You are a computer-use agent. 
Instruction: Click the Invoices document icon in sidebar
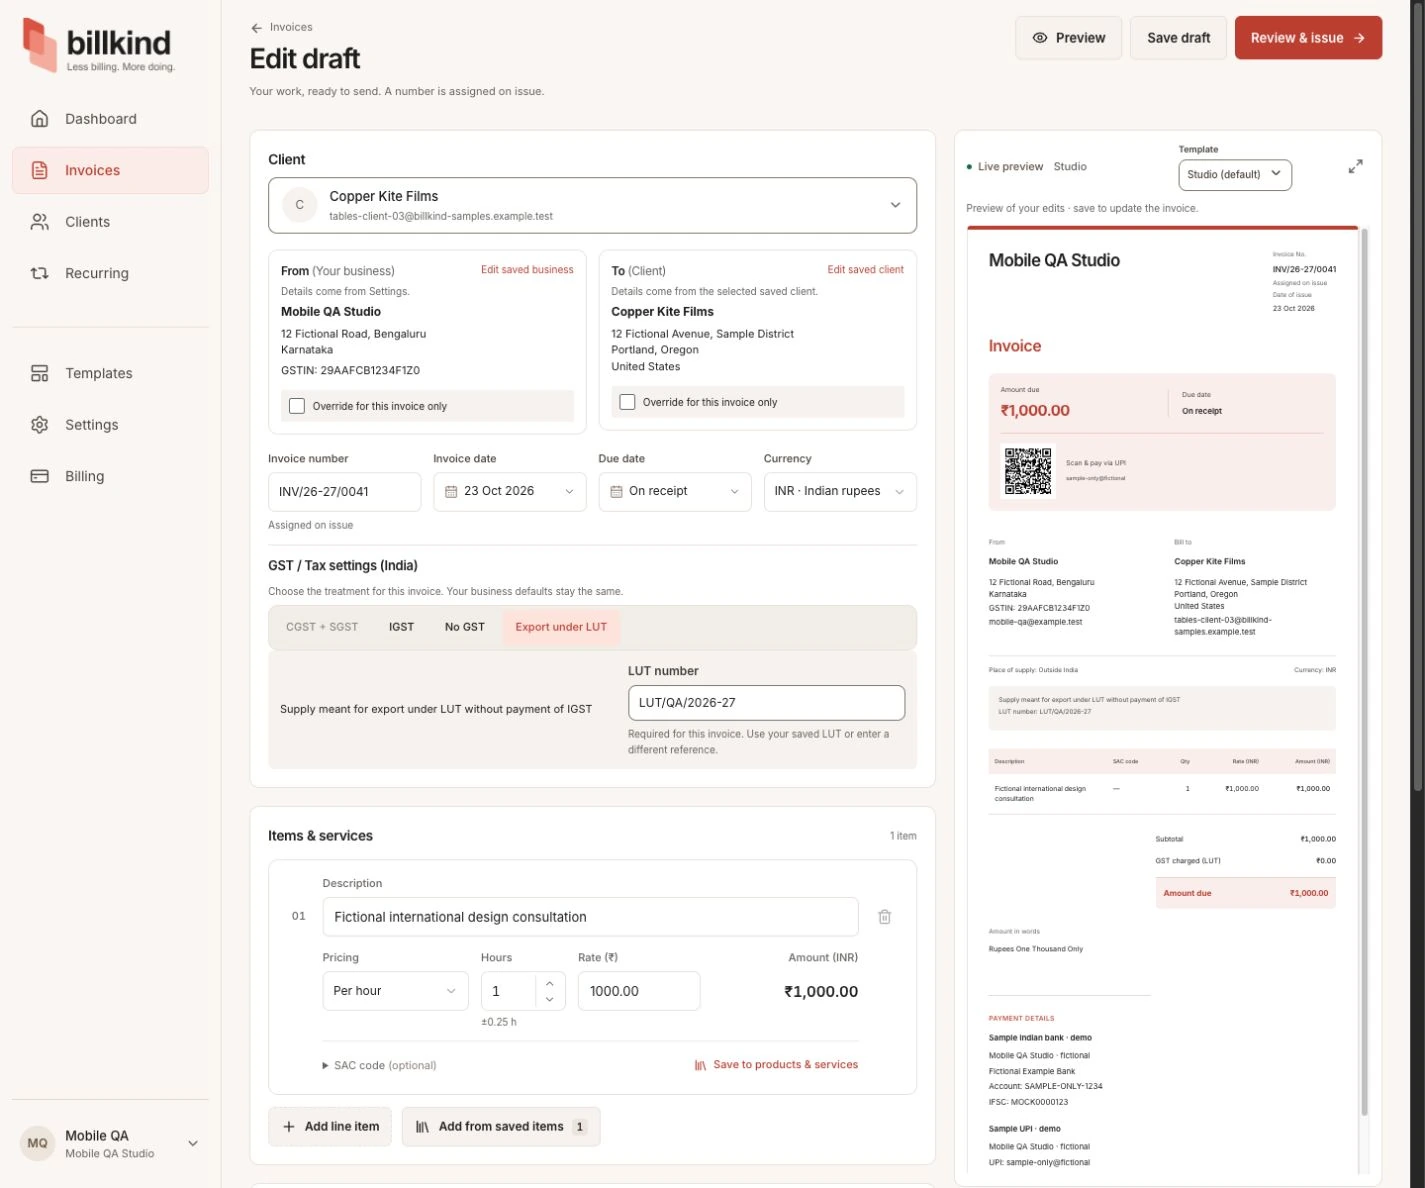40,170
